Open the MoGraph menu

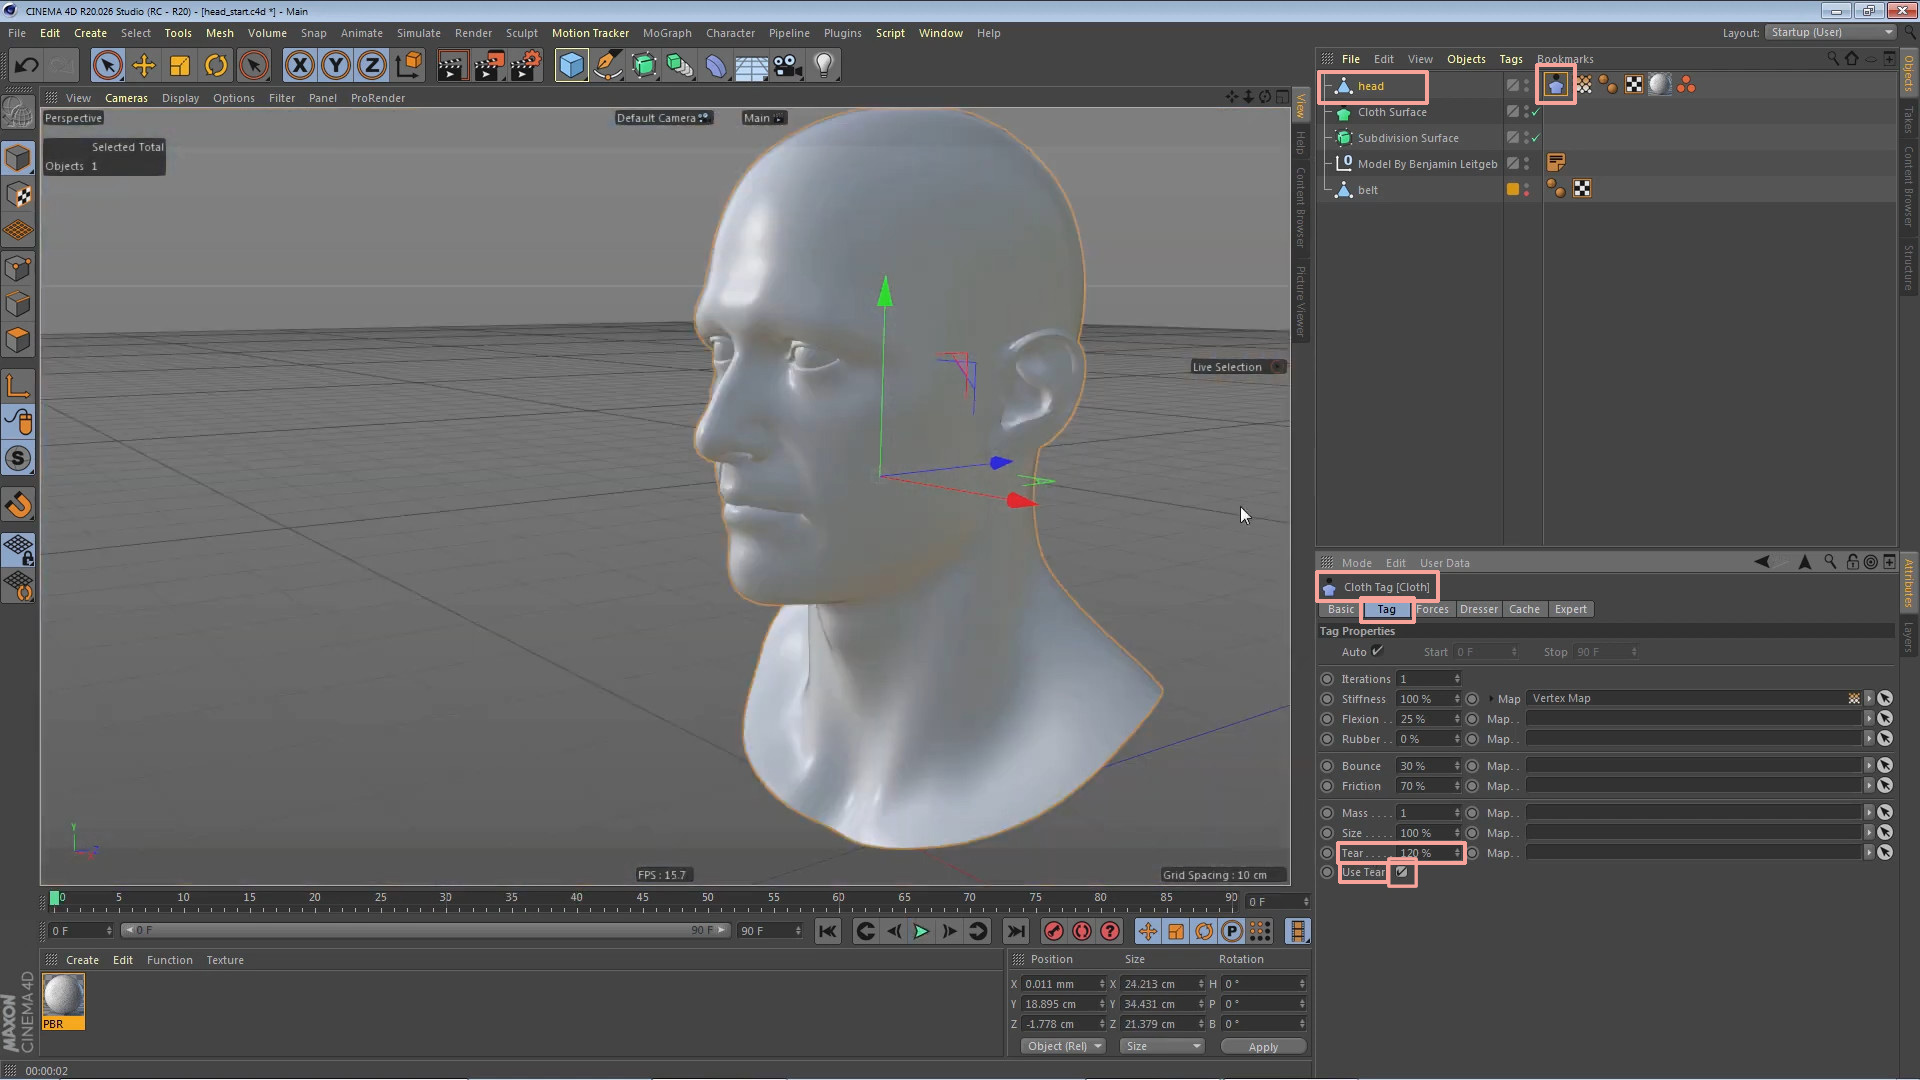(x=667, y=33)
